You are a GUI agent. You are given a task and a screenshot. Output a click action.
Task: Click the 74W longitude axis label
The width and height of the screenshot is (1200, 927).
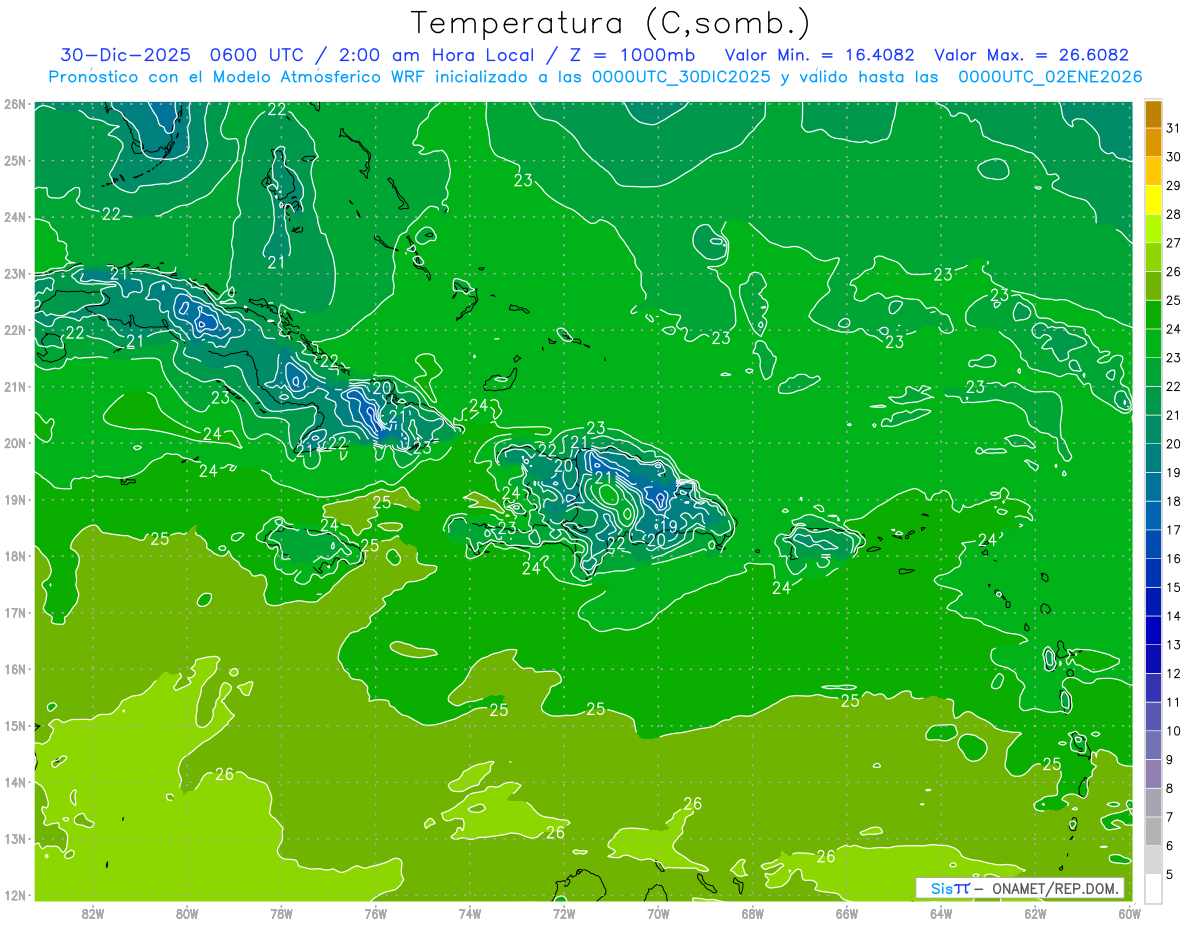[x=470, y=913]
